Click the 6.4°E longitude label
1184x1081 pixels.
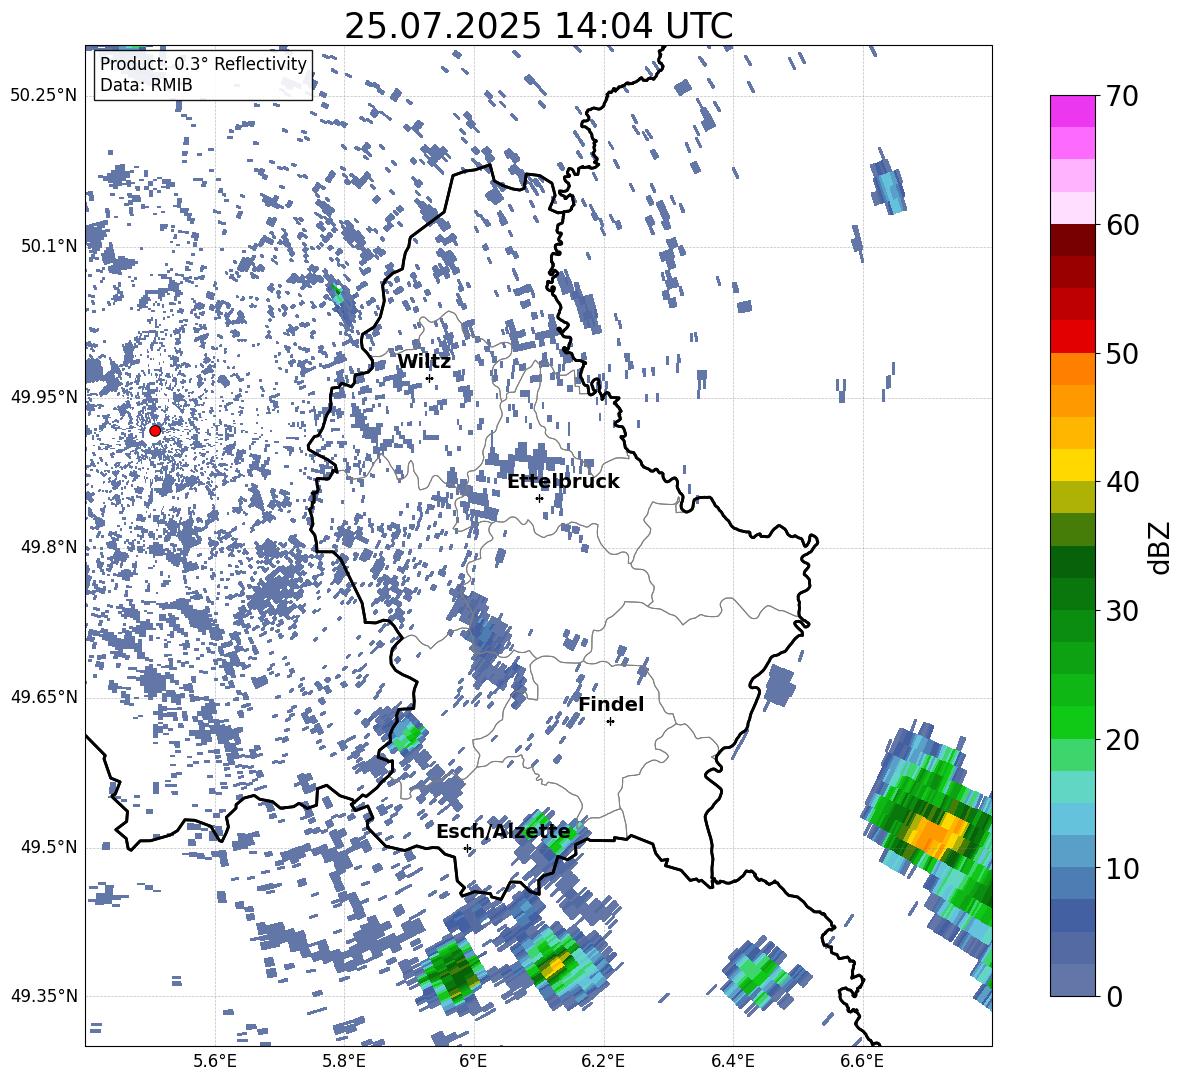[732, 1061]
